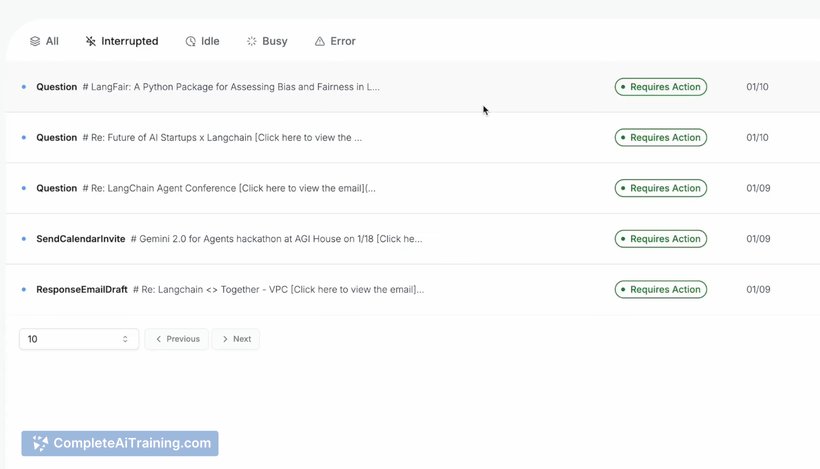Click the 01/10 date on LangFair row
The image size is (820, 469).
(x=757, y=87)
